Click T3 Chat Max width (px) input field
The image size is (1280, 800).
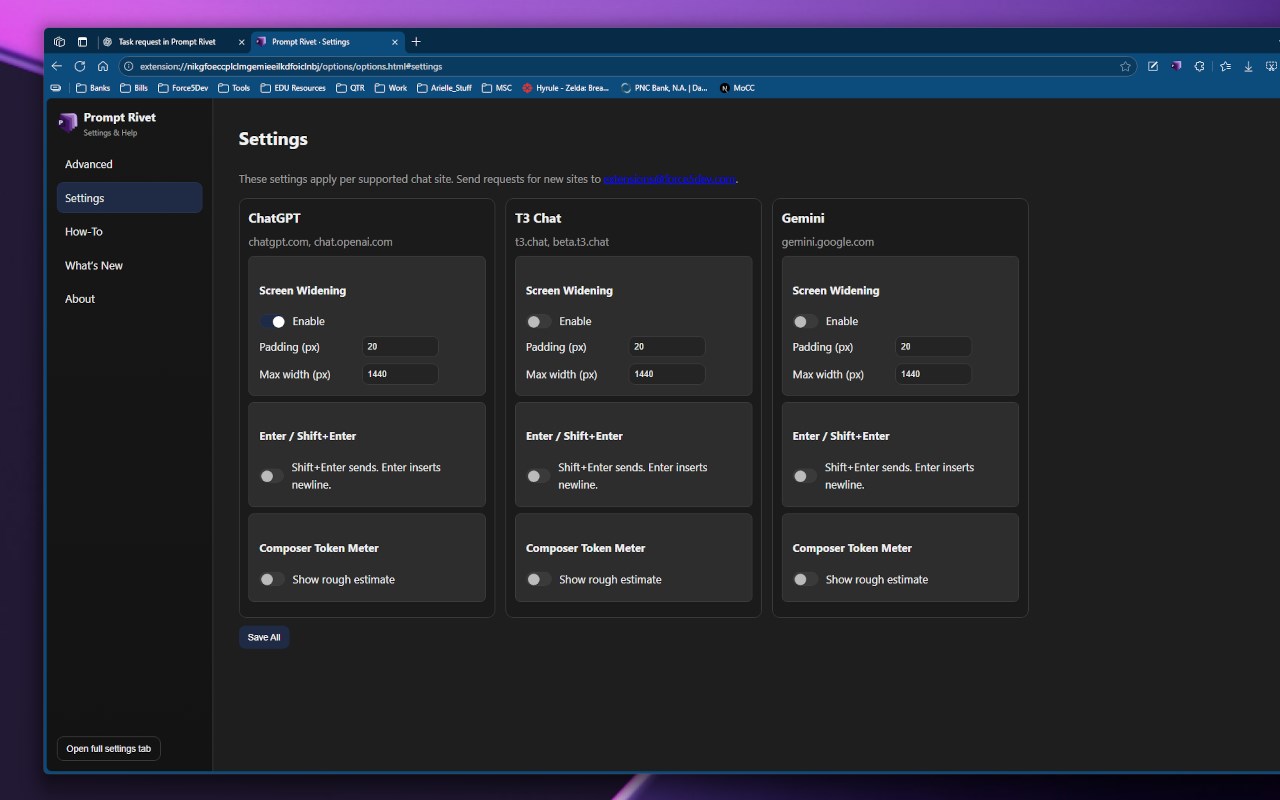click(667, 374)
